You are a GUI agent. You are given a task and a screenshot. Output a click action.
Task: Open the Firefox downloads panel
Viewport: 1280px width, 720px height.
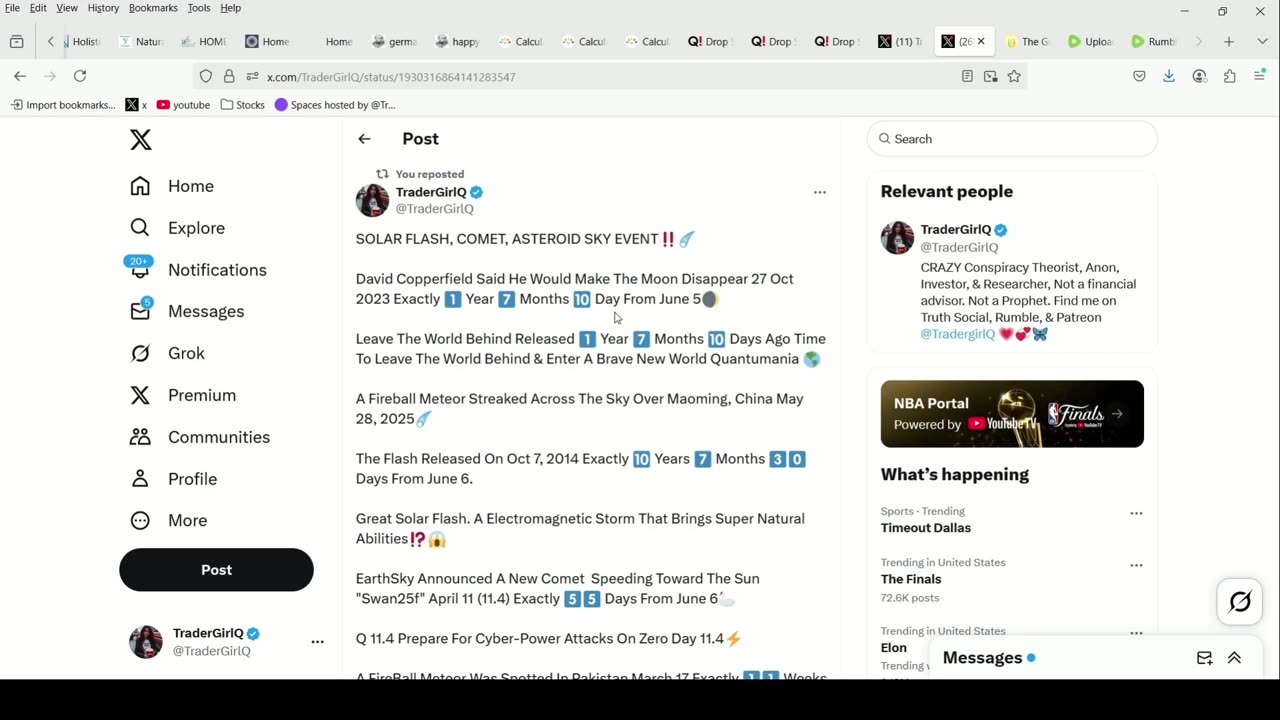click(1169, 76)
